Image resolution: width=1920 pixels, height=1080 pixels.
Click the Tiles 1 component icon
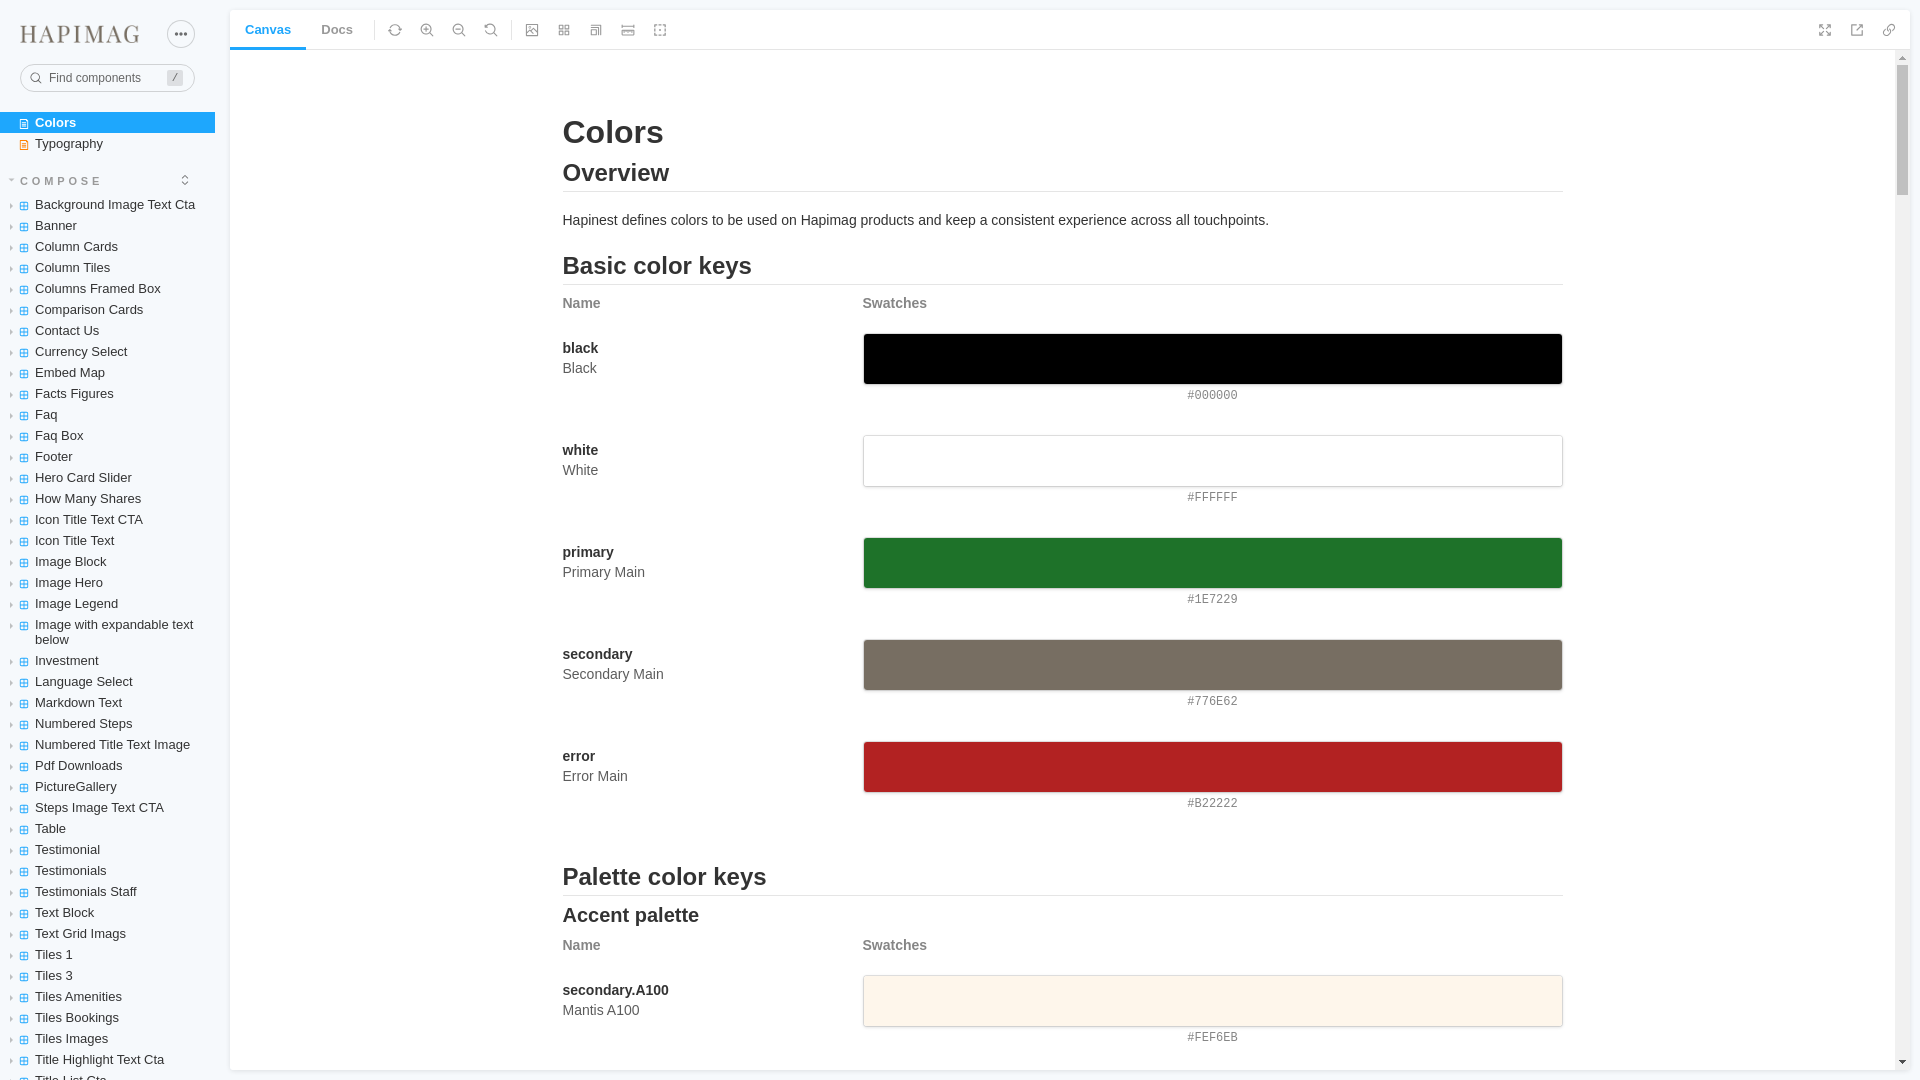click(x=24, y=955)
